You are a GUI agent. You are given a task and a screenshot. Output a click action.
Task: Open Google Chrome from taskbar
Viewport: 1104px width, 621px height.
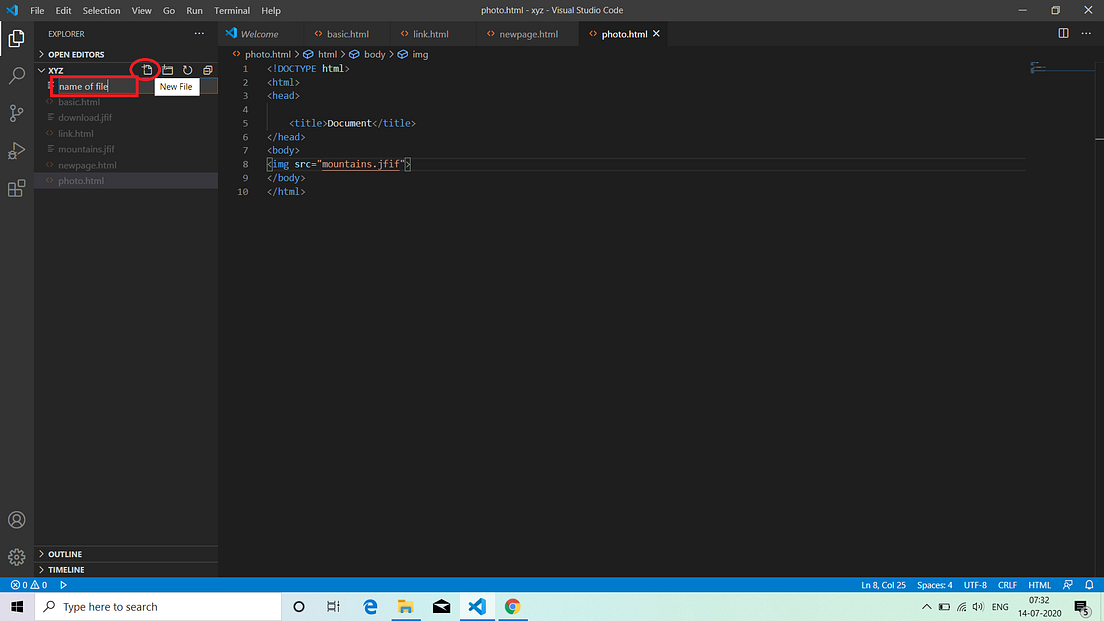pos(513,606)
